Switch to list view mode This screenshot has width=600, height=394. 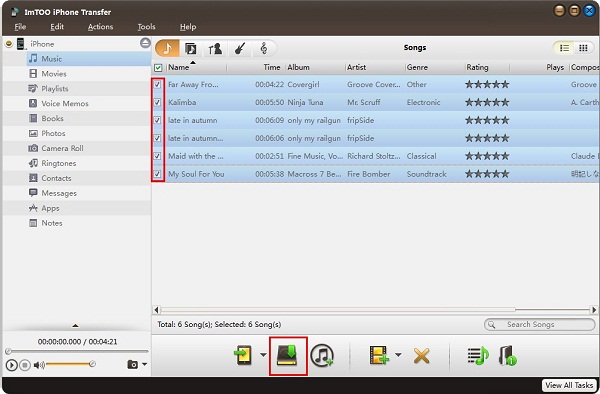tap(564, 48)
